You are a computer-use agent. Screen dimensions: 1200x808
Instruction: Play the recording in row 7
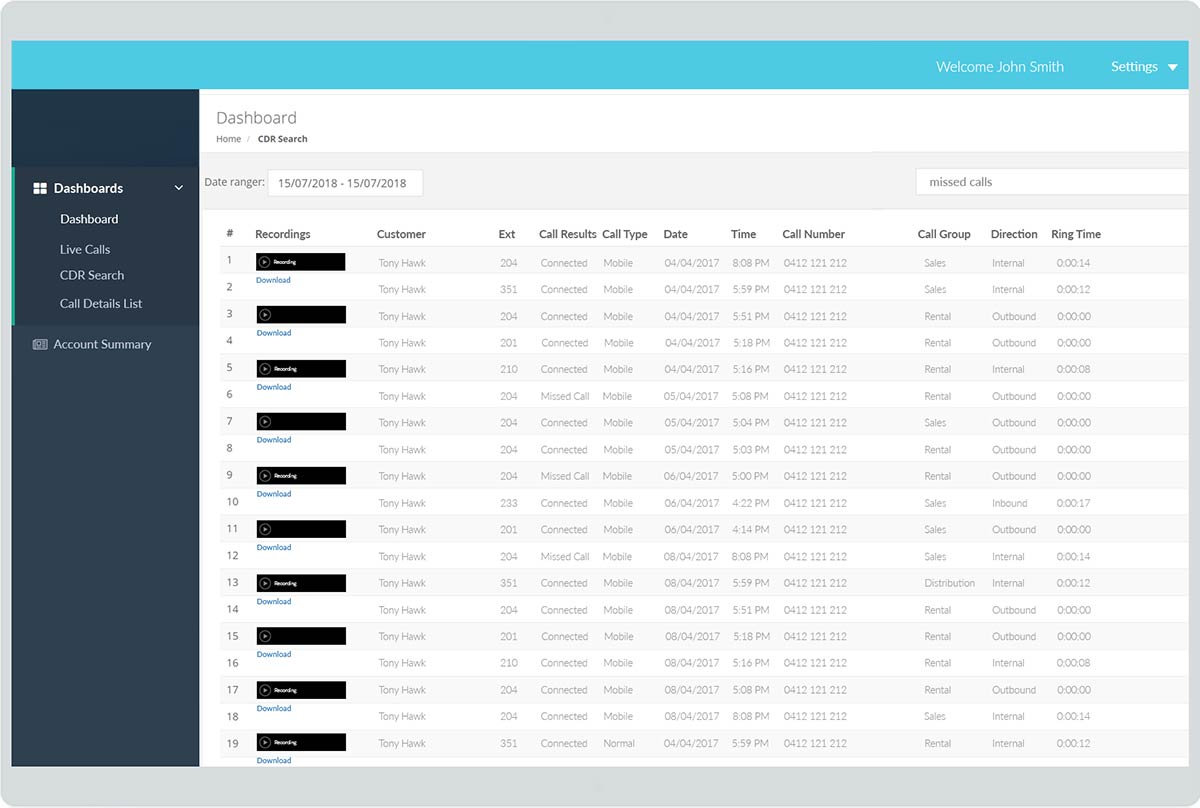click(x=264, y=422)
